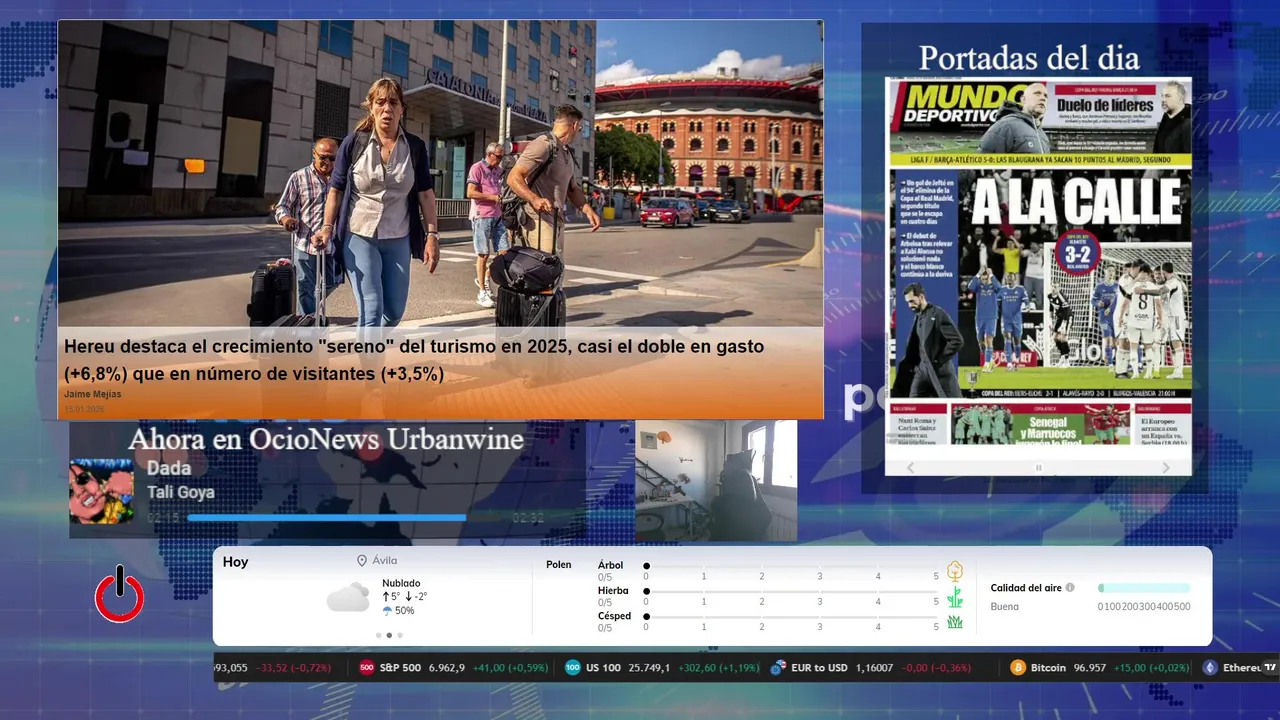Click the 'Nublado' weather condition text
Viewport: 1280px width, 720px height.
401,583
